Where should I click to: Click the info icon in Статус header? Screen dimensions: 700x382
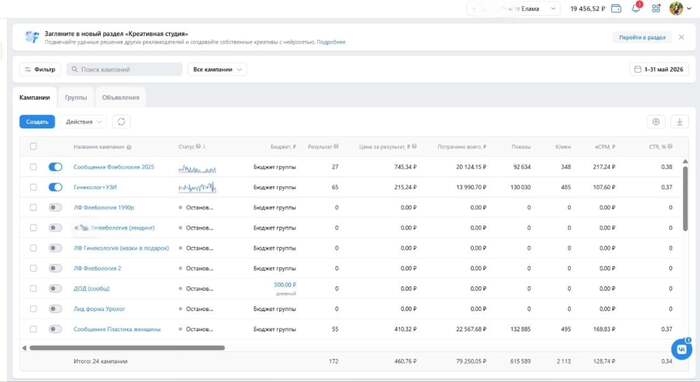point(198,146)
